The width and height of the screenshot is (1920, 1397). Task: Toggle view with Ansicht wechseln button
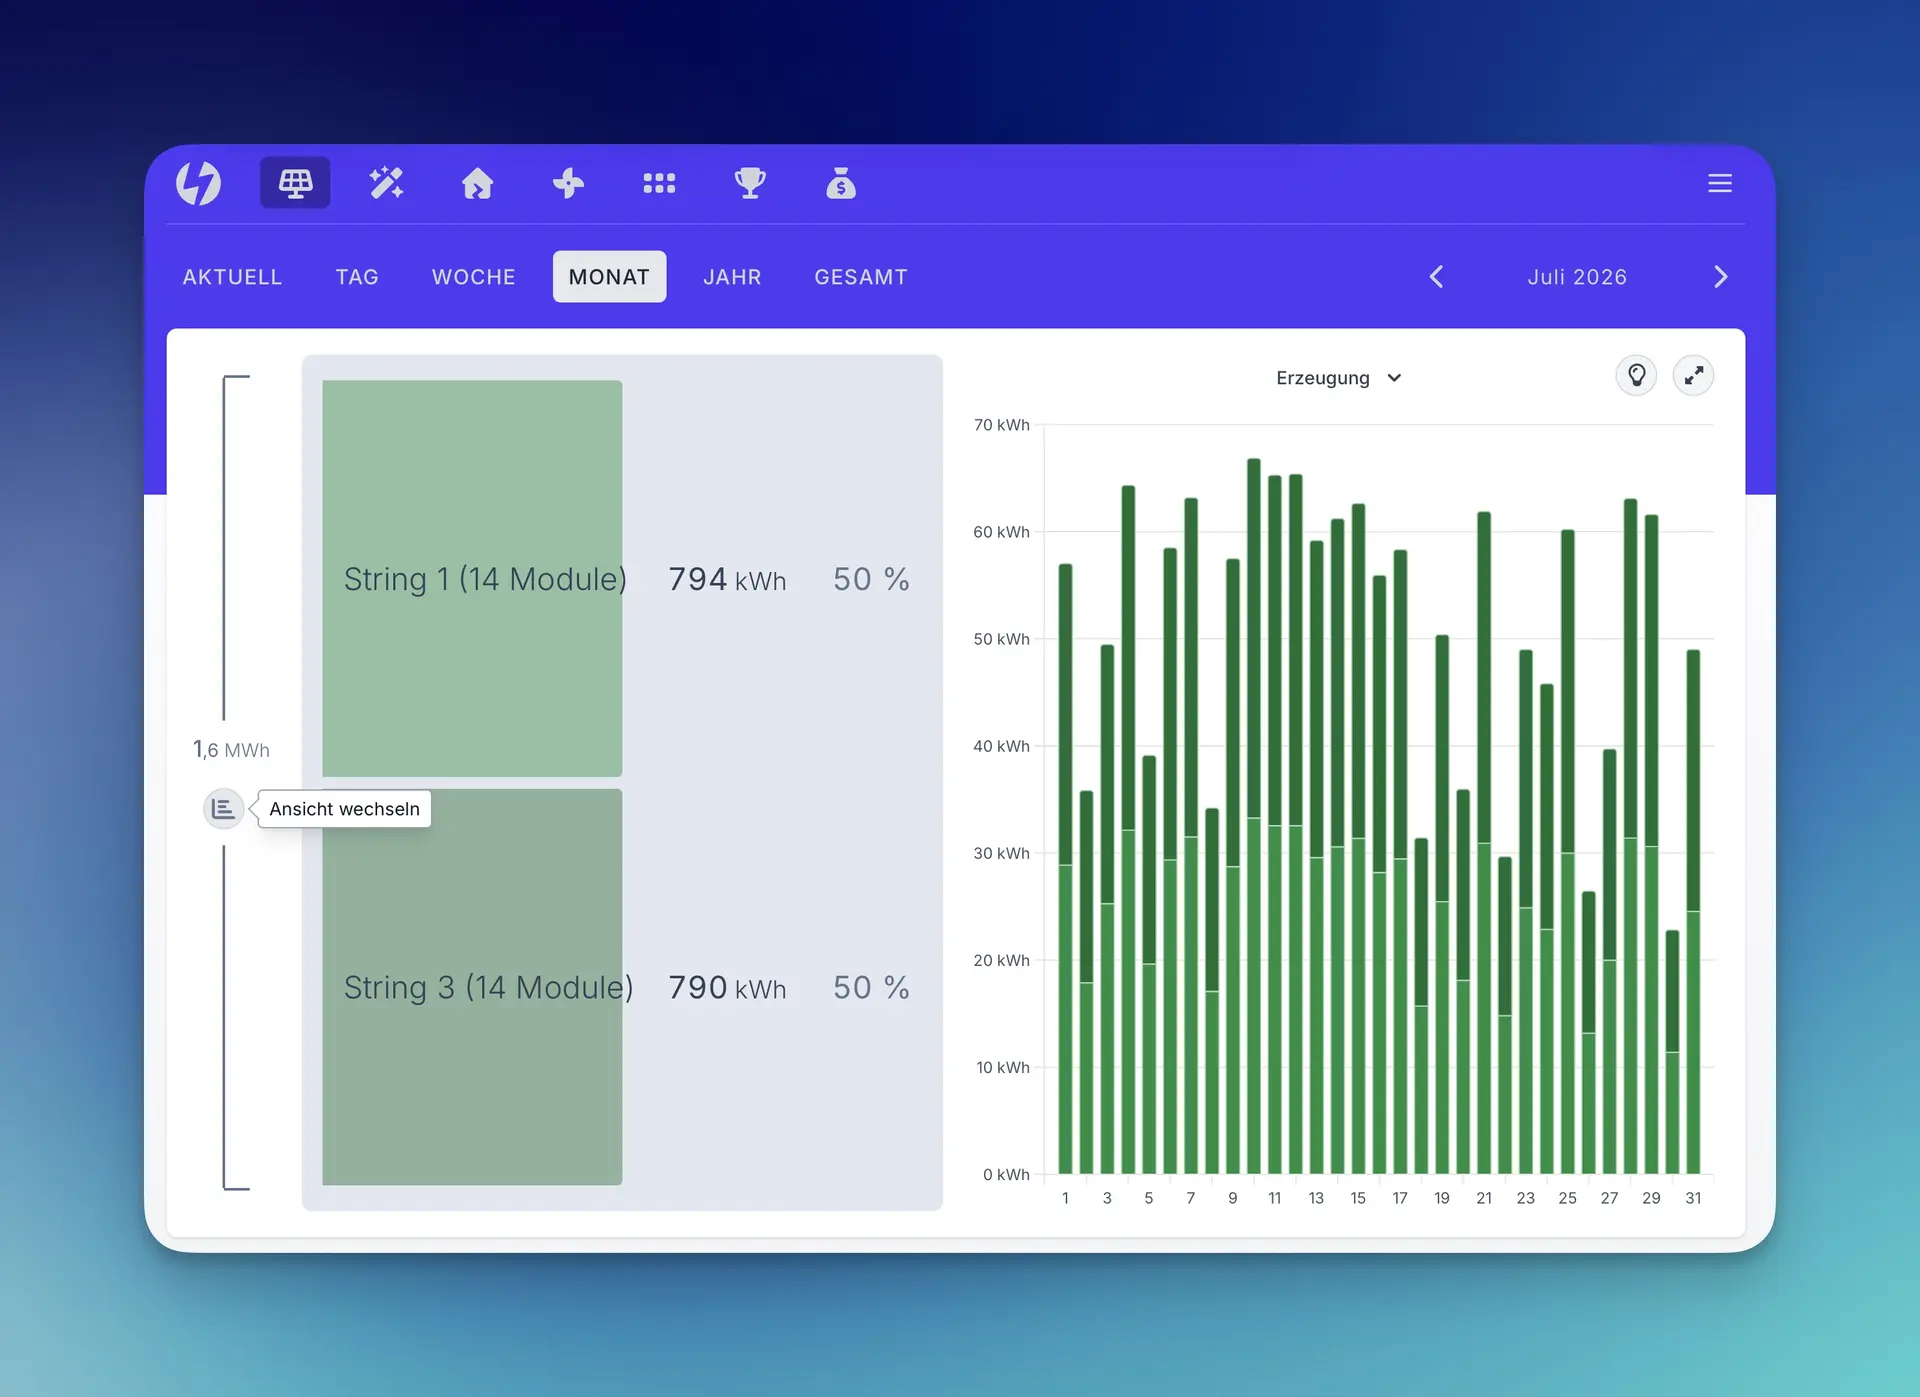coord(223,808)
